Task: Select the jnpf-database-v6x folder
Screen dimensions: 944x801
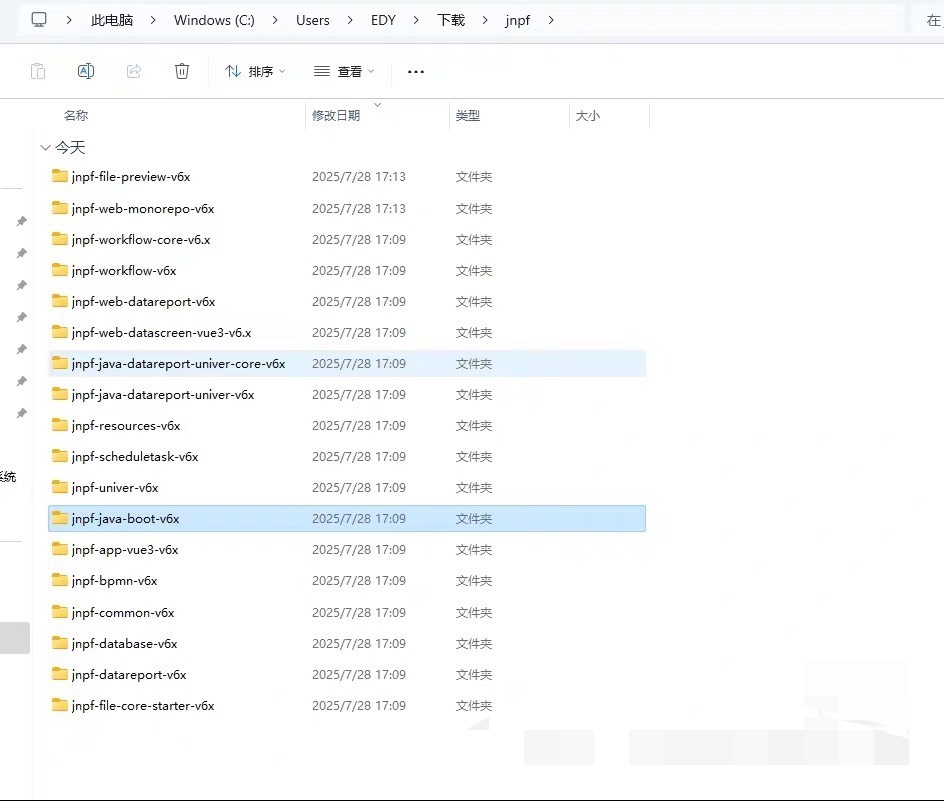Action: click(x=125, y=644)
